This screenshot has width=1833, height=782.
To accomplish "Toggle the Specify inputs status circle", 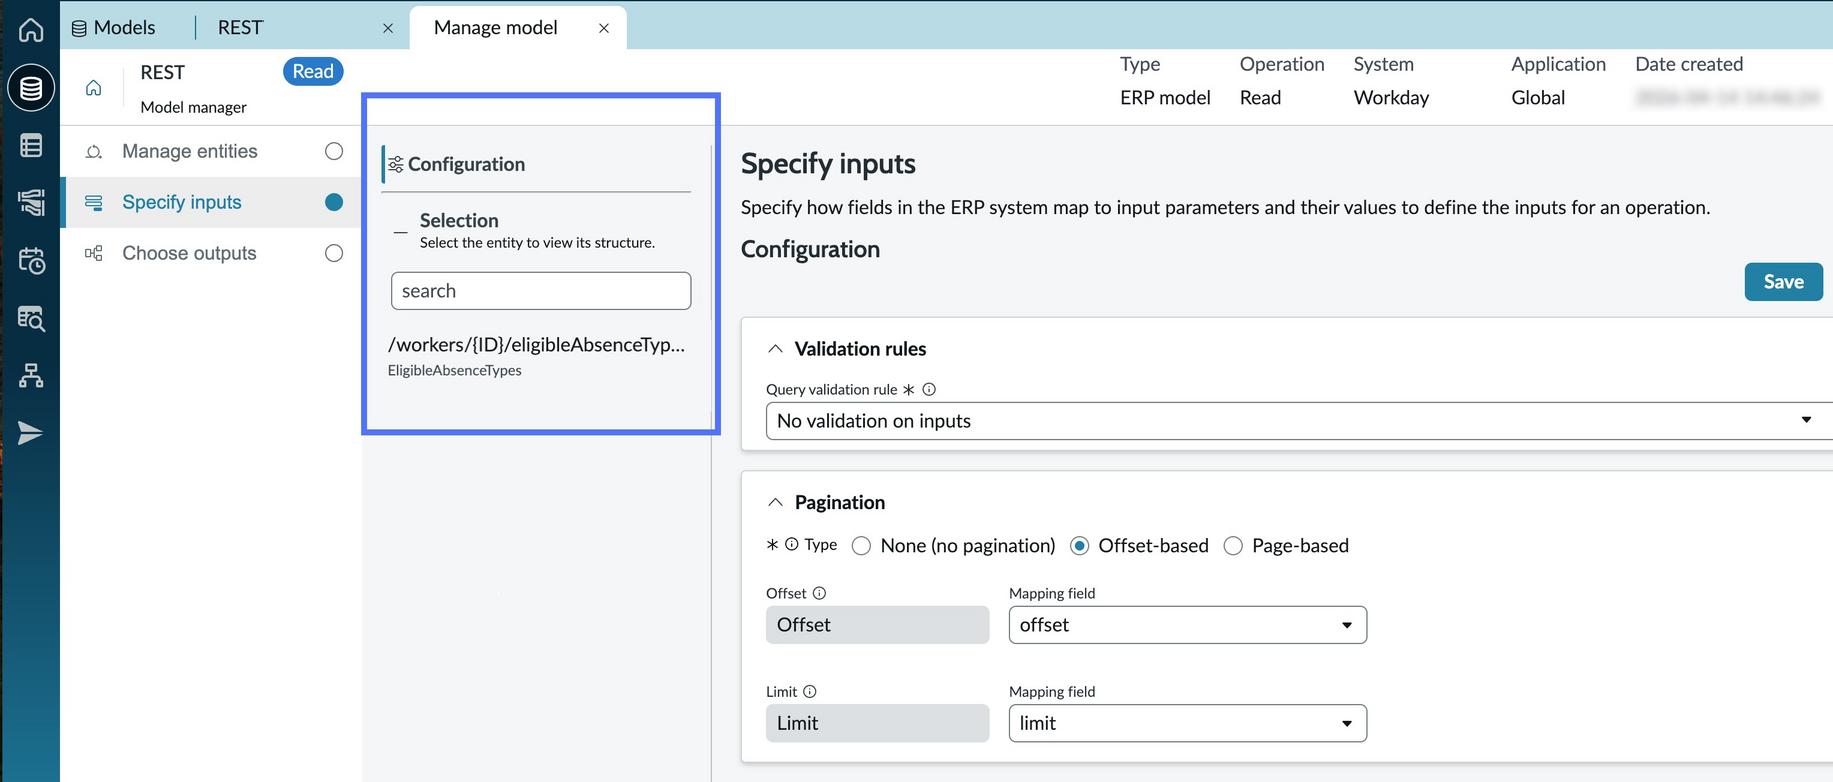I will coord(334,202).
